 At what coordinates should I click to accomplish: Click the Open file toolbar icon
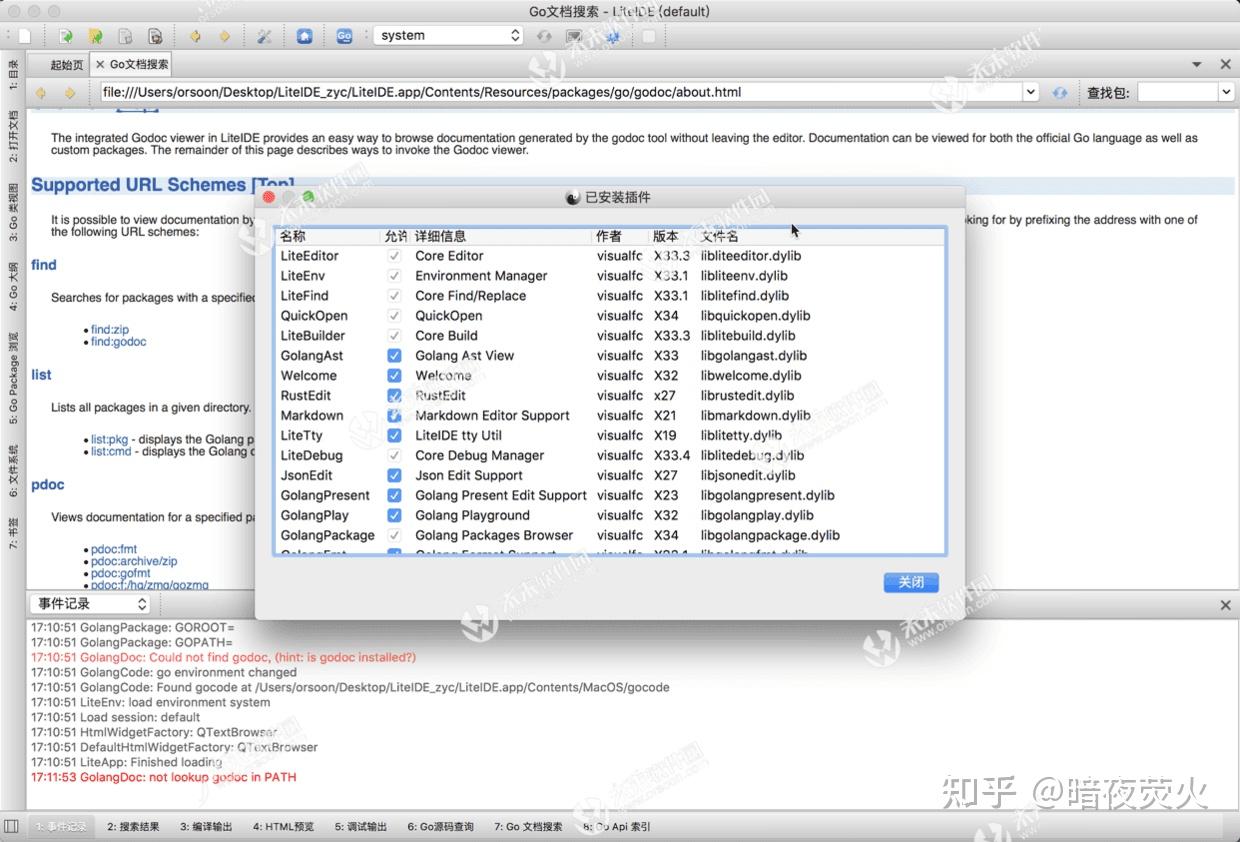point(65,36)
